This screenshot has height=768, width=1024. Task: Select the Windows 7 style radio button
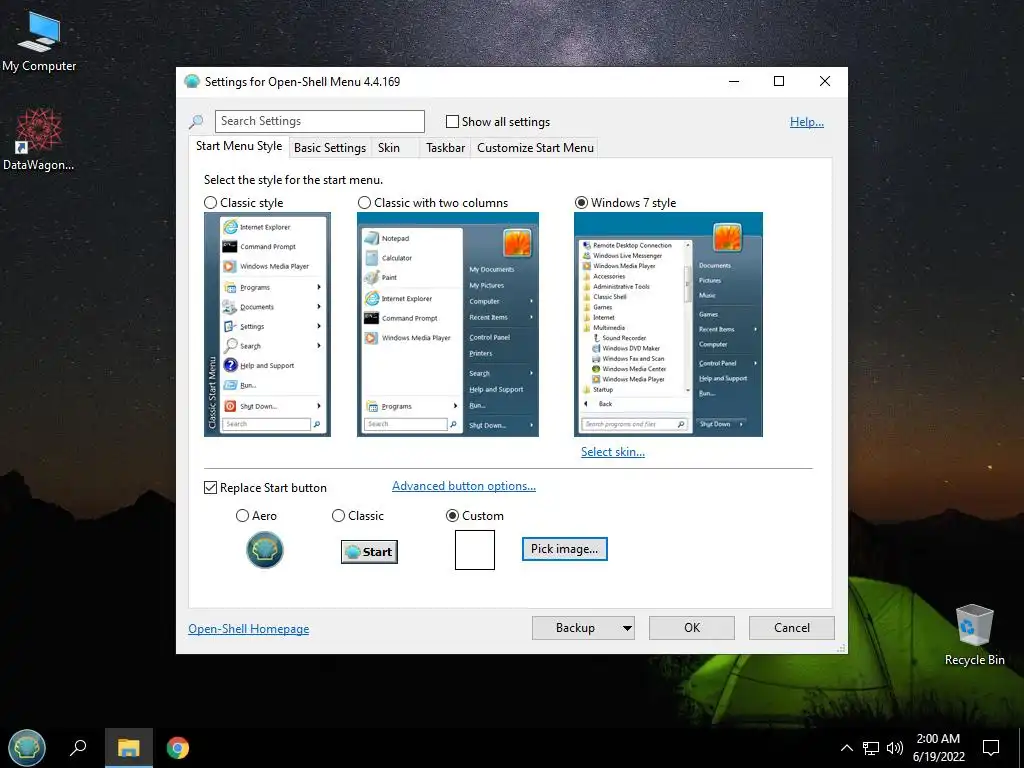tap(581, 203)
